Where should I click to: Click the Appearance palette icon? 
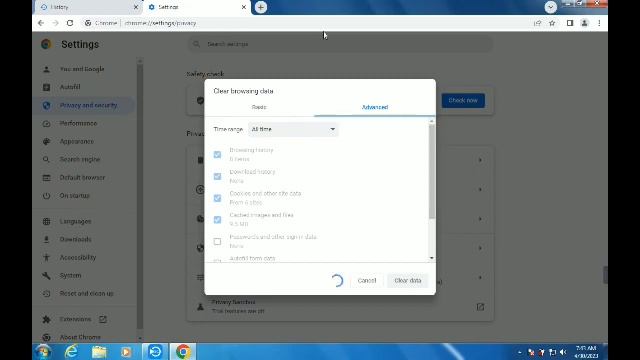[47, 141]
